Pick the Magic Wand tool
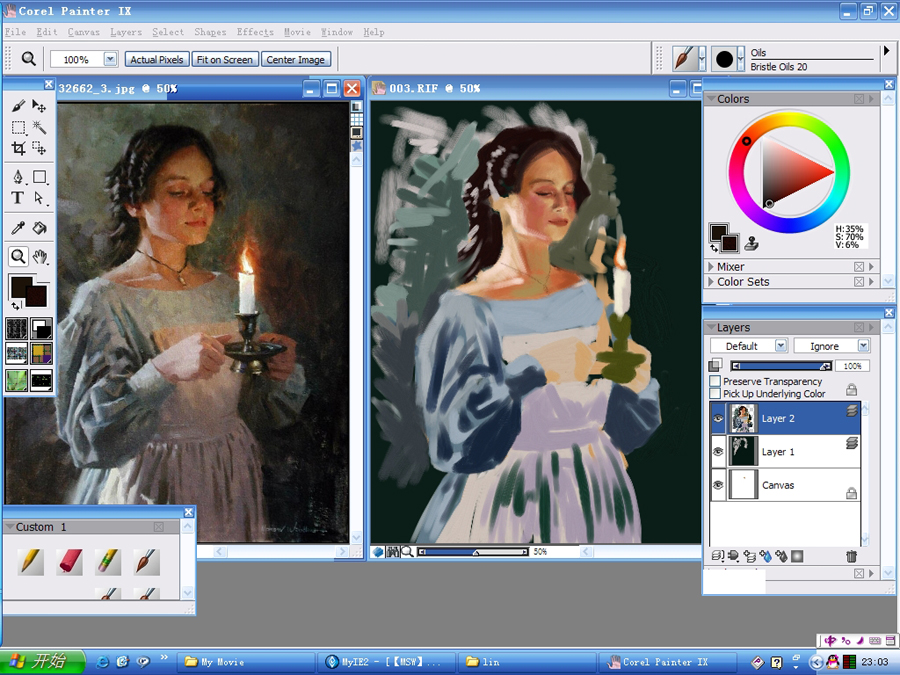 point(39,127)
